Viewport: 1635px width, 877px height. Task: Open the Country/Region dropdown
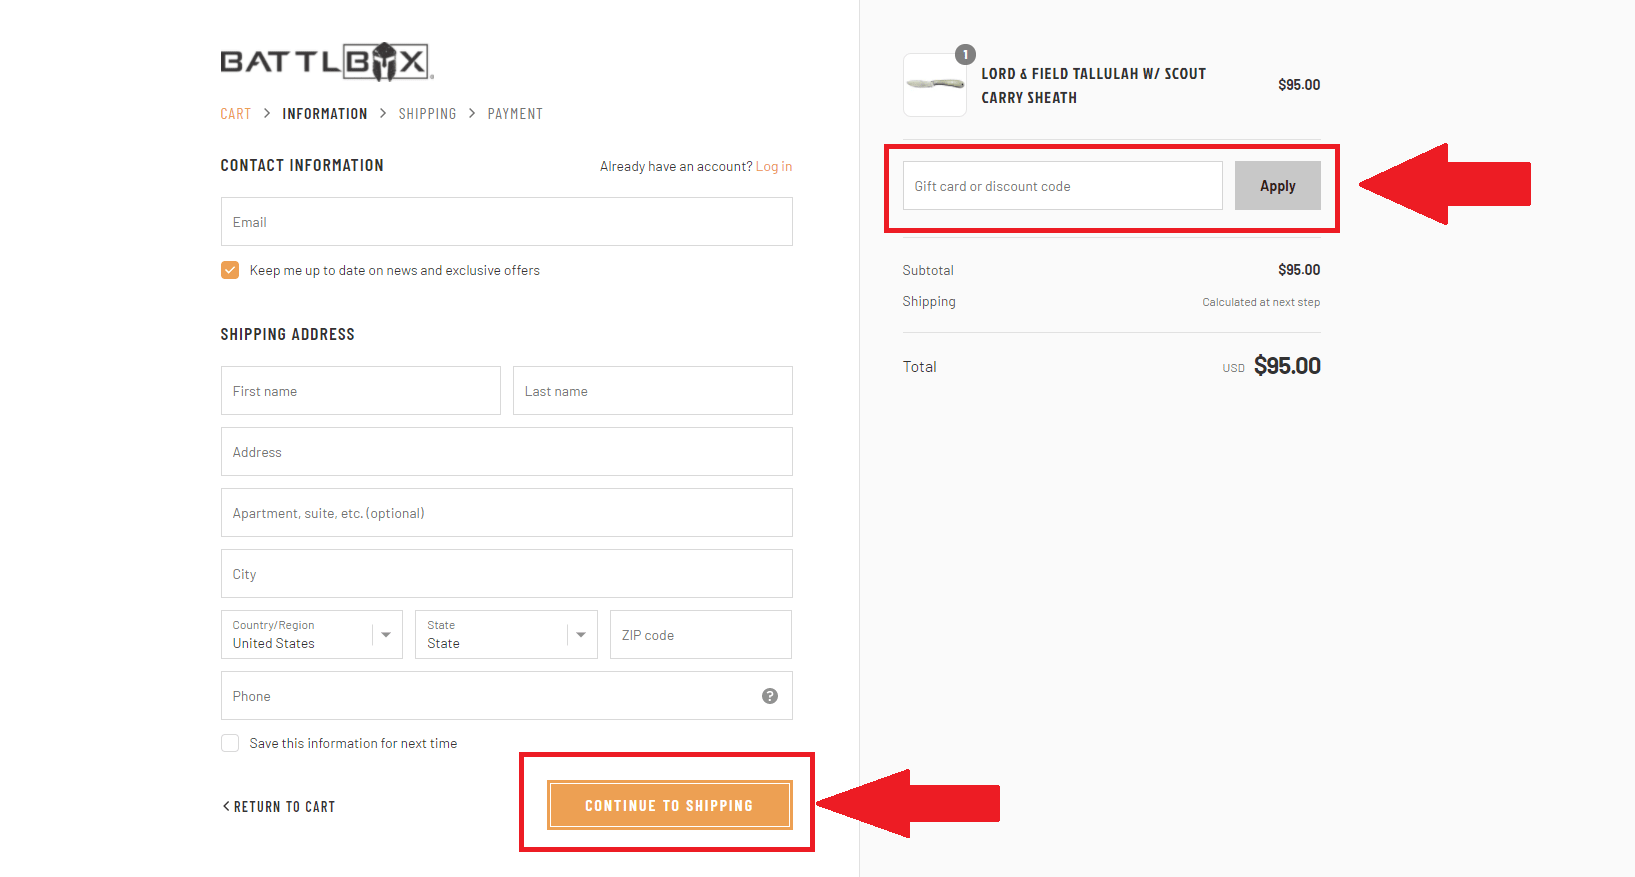coord(311,635)
